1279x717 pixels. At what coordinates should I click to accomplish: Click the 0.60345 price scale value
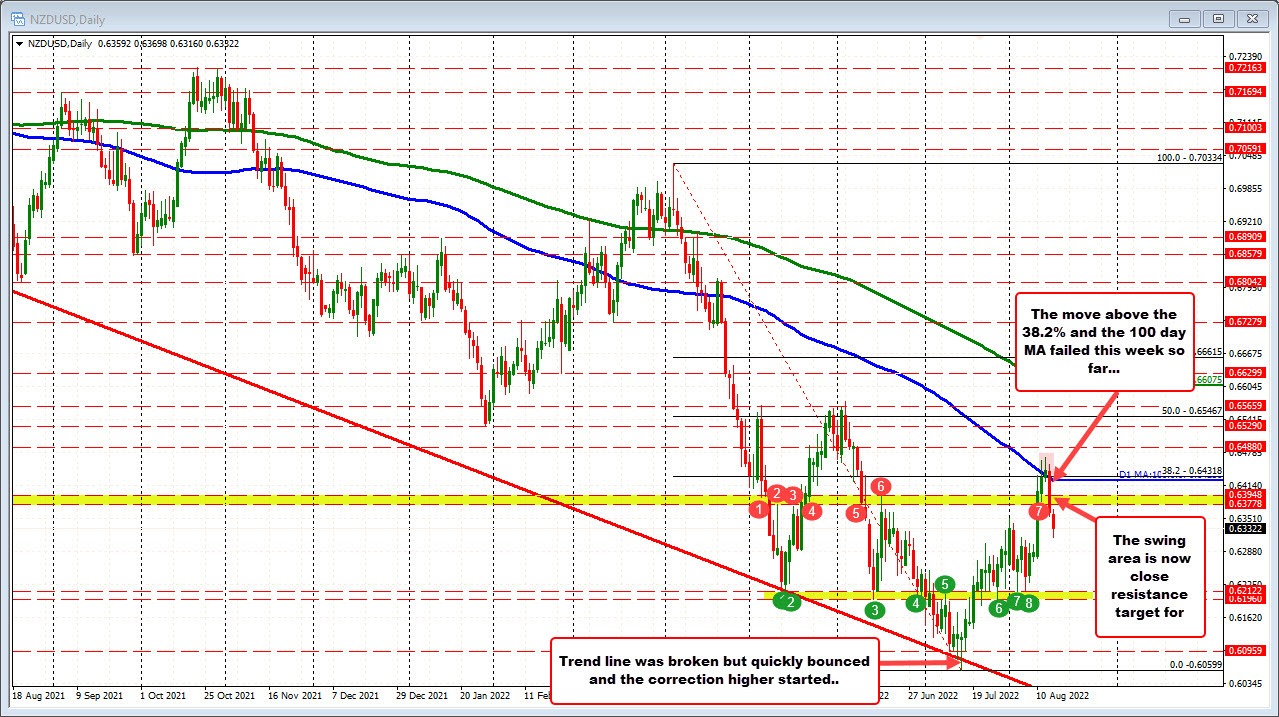[x=1244, y=683]
